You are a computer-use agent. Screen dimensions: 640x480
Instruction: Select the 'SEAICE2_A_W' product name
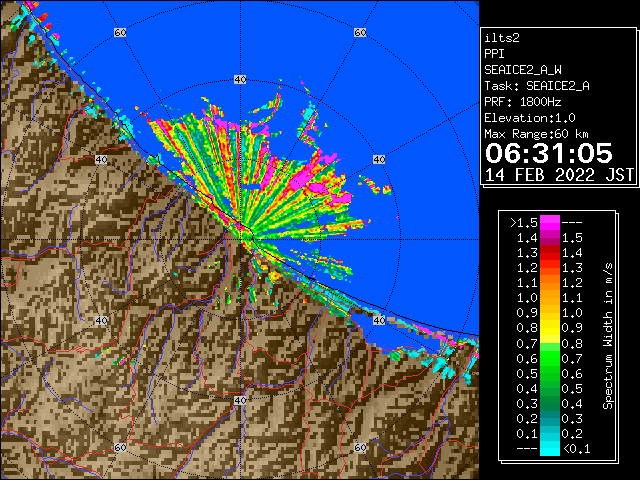pos(523,70)
